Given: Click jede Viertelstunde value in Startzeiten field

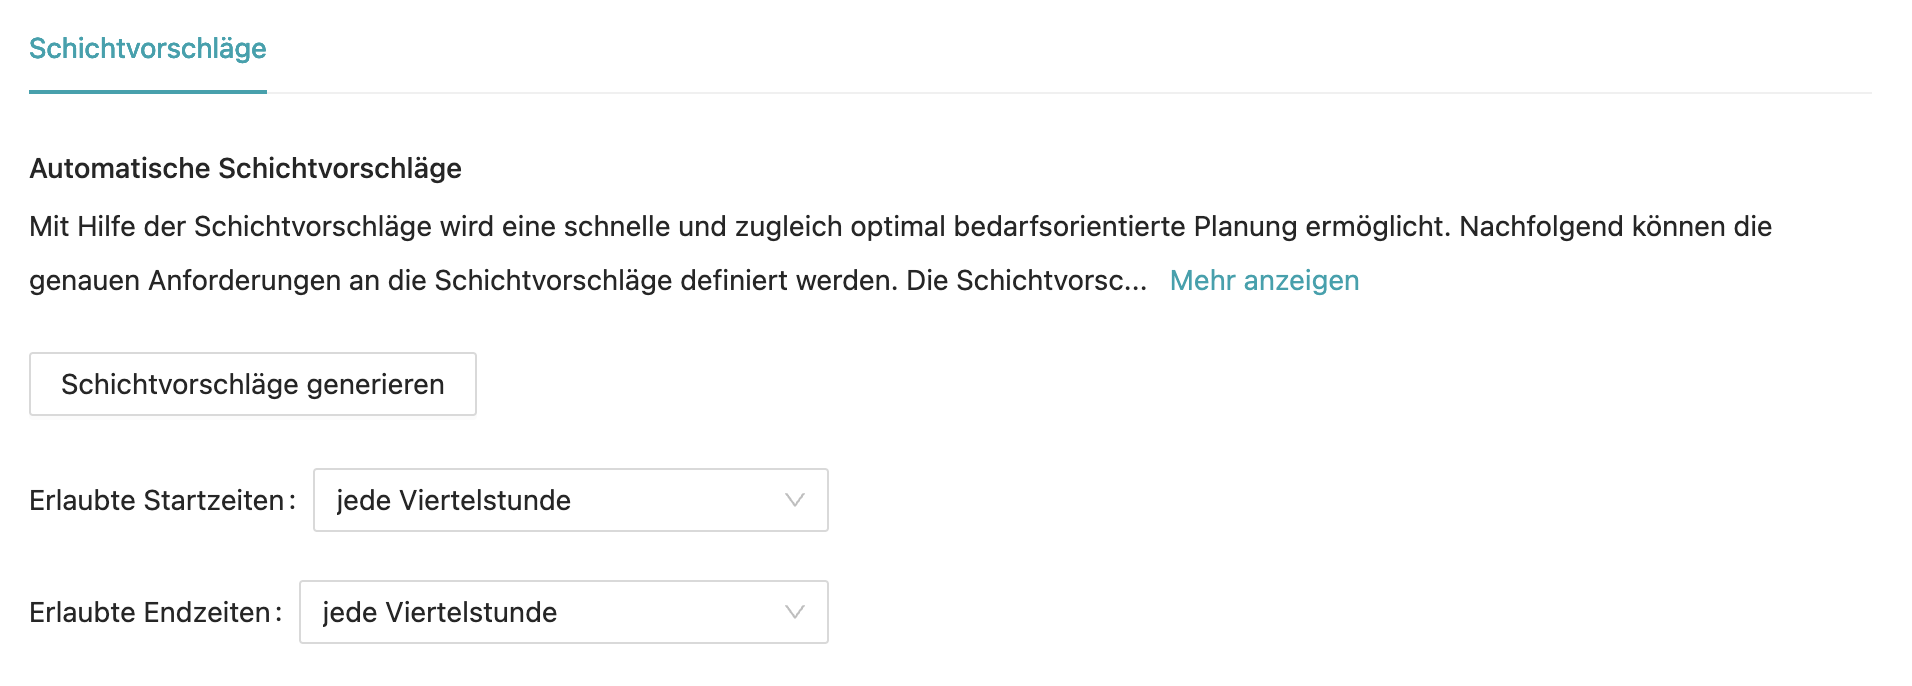Looking at the screenshot, I should pos(450,500).
